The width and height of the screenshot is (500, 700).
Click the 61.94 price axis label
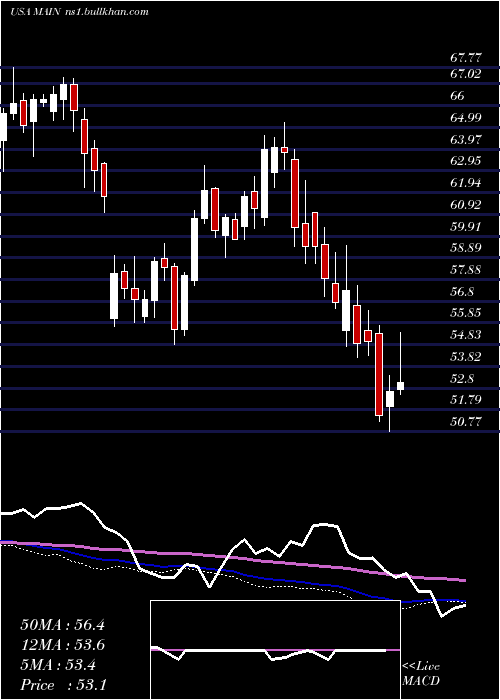[x=466, y=183]
